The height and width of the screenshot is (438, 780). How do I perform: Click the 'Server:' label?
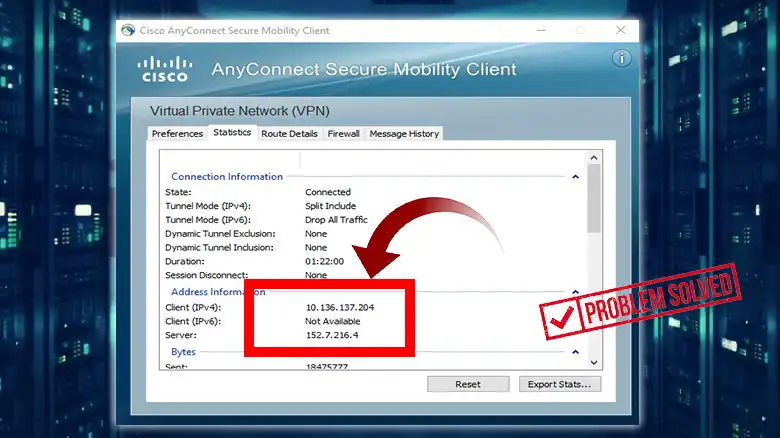(x=181, y=335)
